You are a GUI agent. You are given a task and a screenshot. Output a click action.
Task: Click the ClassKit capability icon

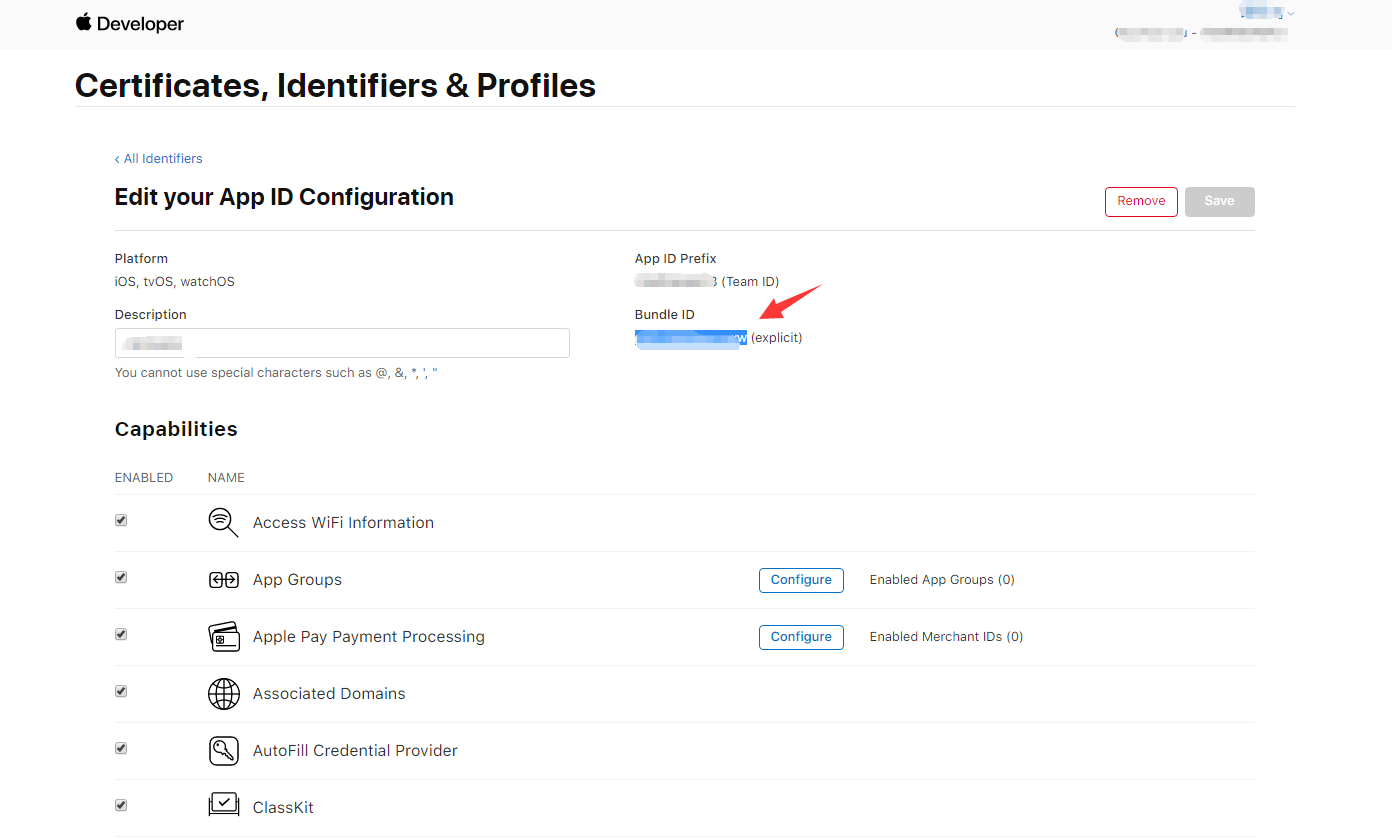[x=223, y=804]
